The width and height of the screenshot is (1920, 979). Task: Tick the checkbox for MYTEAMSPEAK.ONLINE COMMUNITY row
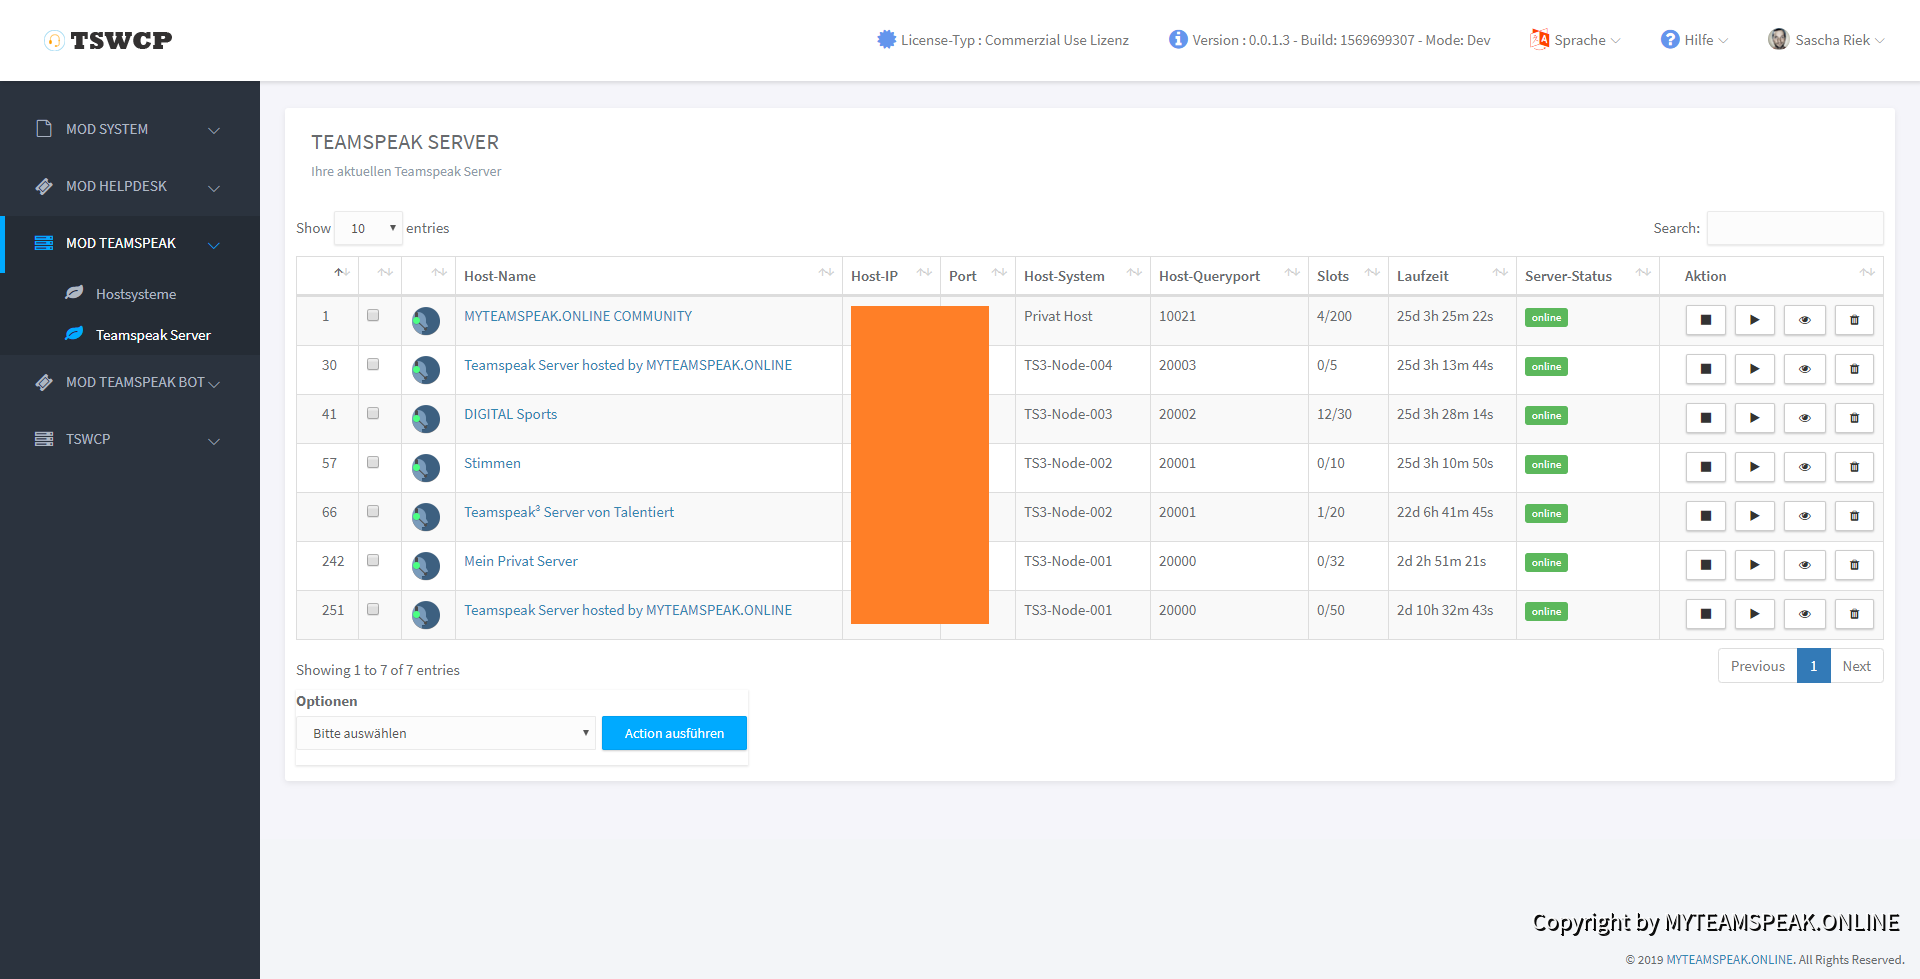click(x=373, y=315)
